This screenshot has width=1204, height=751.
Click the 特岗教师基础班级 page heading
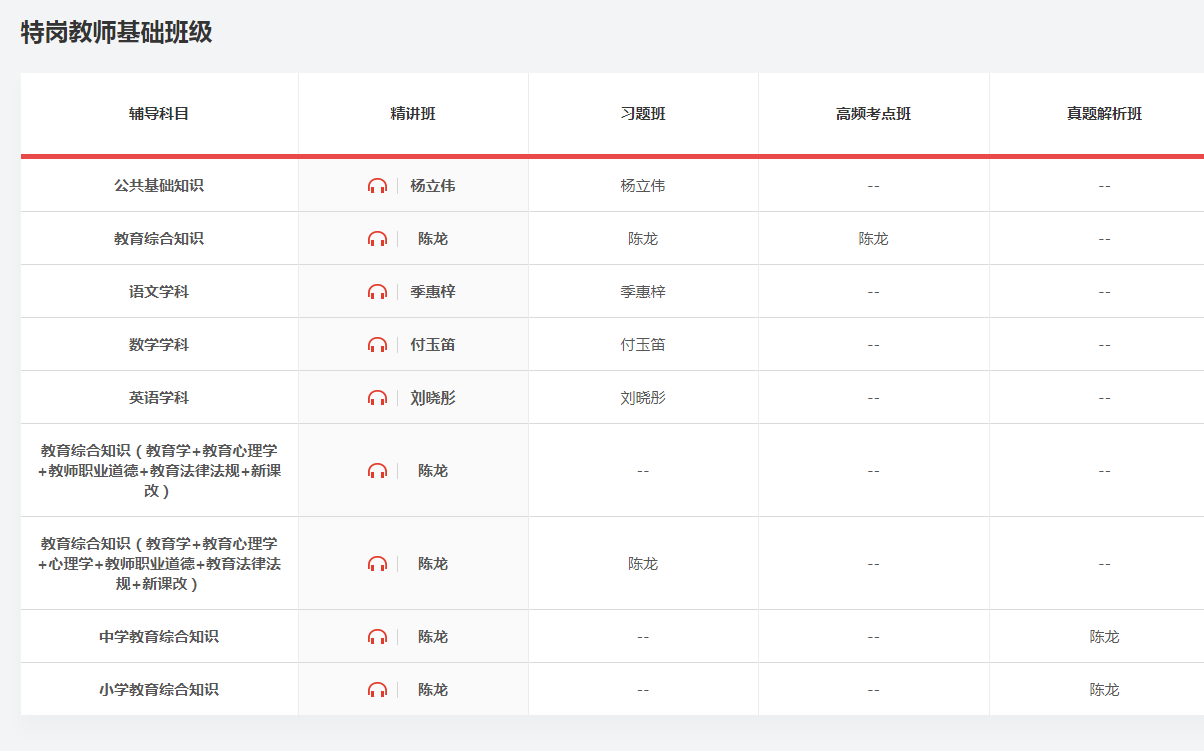tap(117, 32)
